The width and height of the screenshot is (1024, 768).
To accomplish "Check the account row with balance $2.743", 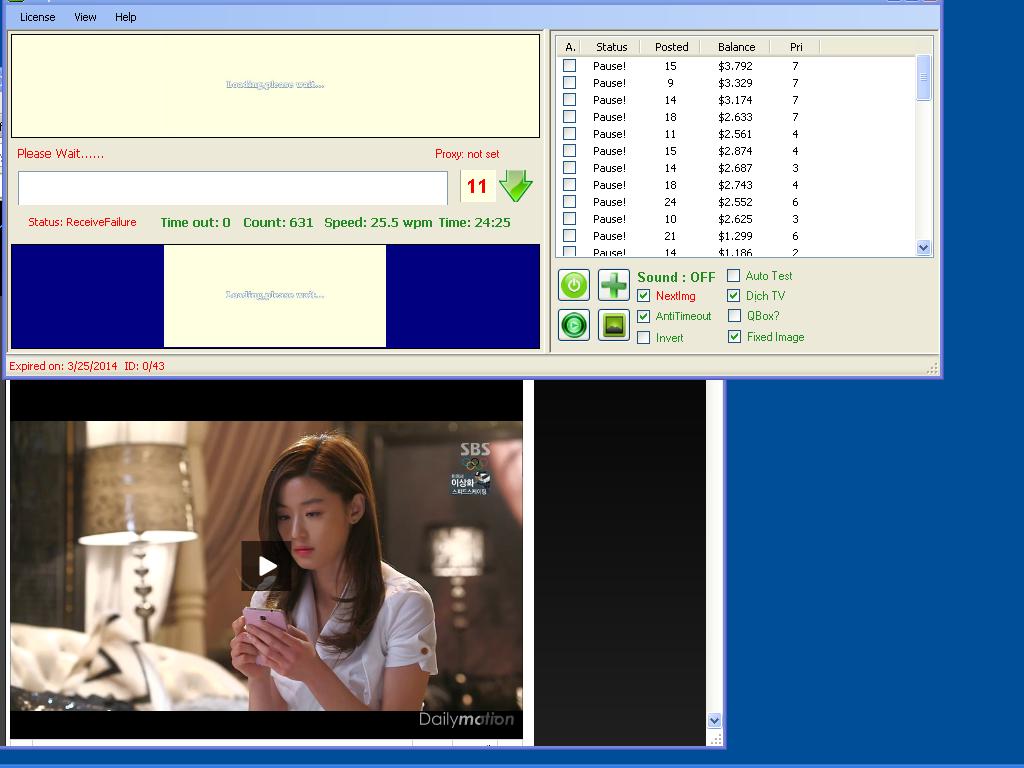I will [x=569, y=185].
